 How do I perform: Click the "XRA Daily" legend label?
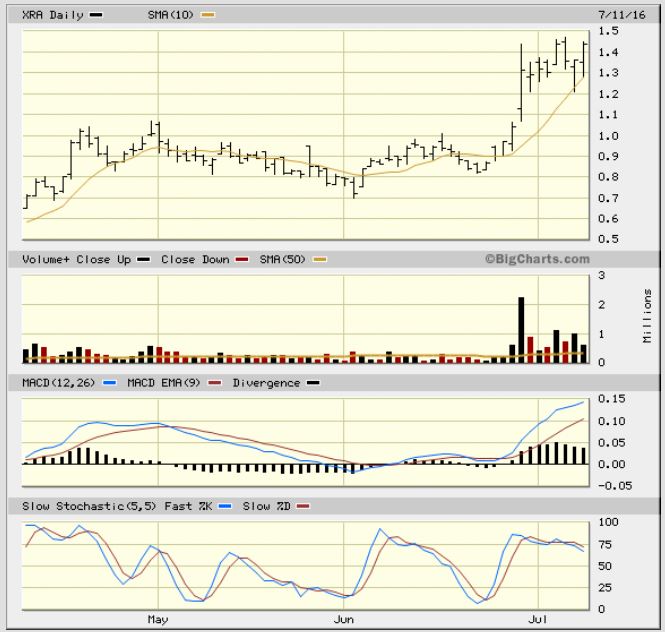pyautogui.click(x=53, y=15)
